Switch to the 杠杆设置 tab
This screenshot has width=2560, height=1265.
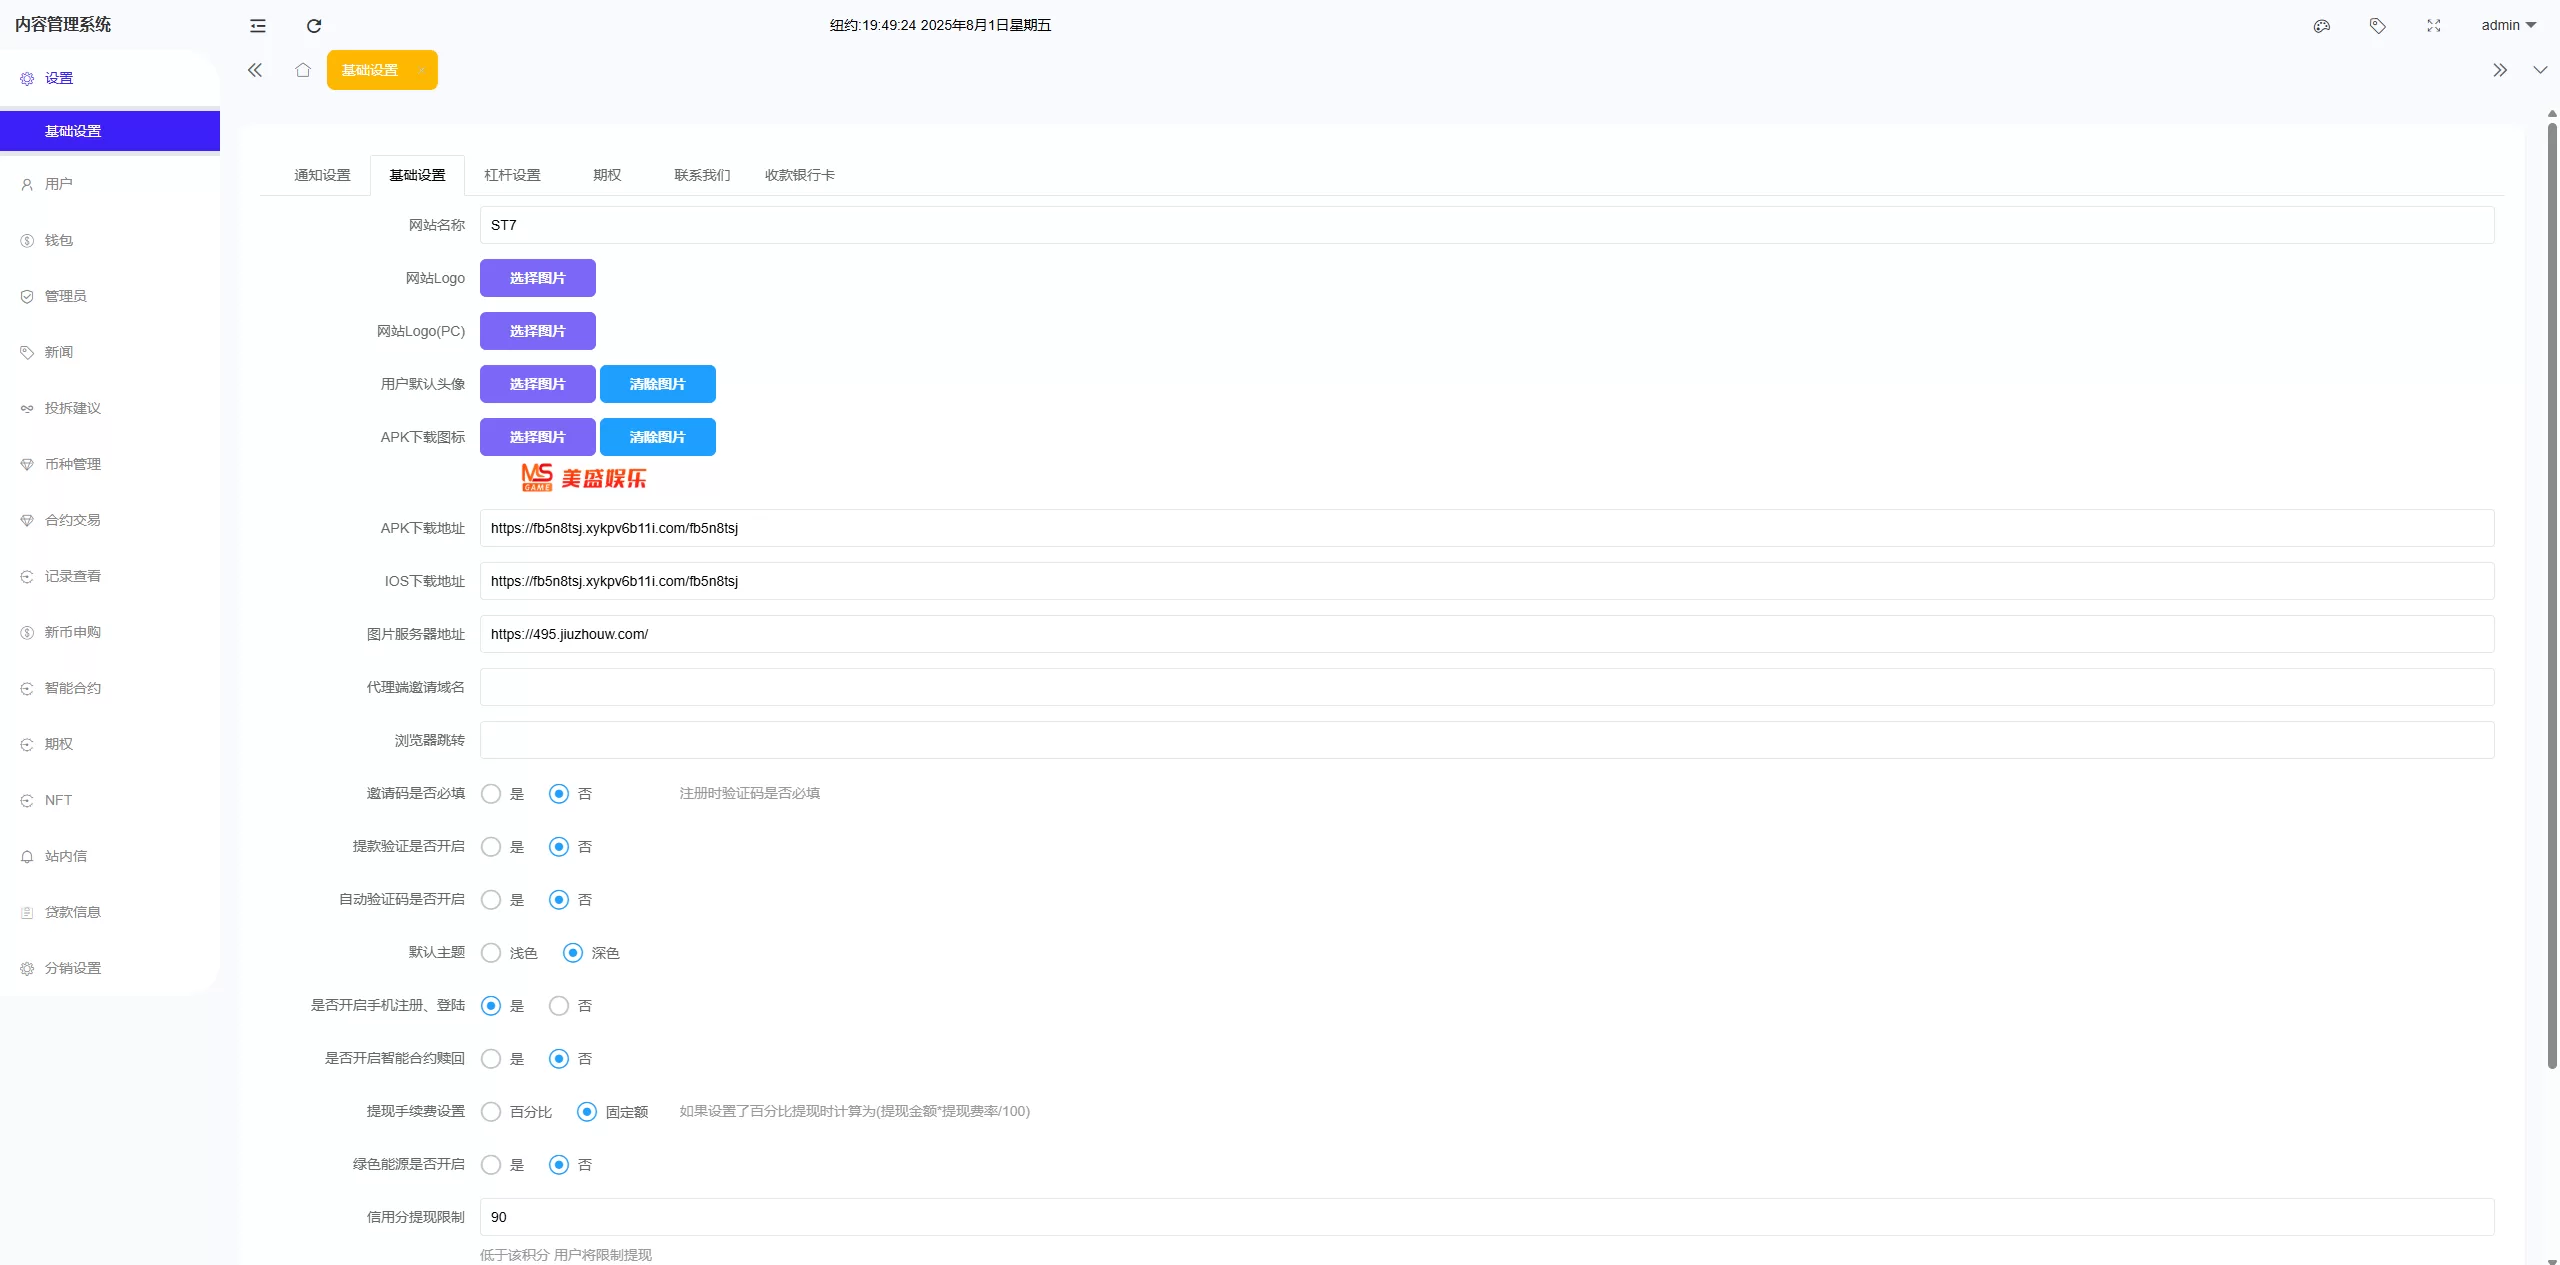point(512,175)
